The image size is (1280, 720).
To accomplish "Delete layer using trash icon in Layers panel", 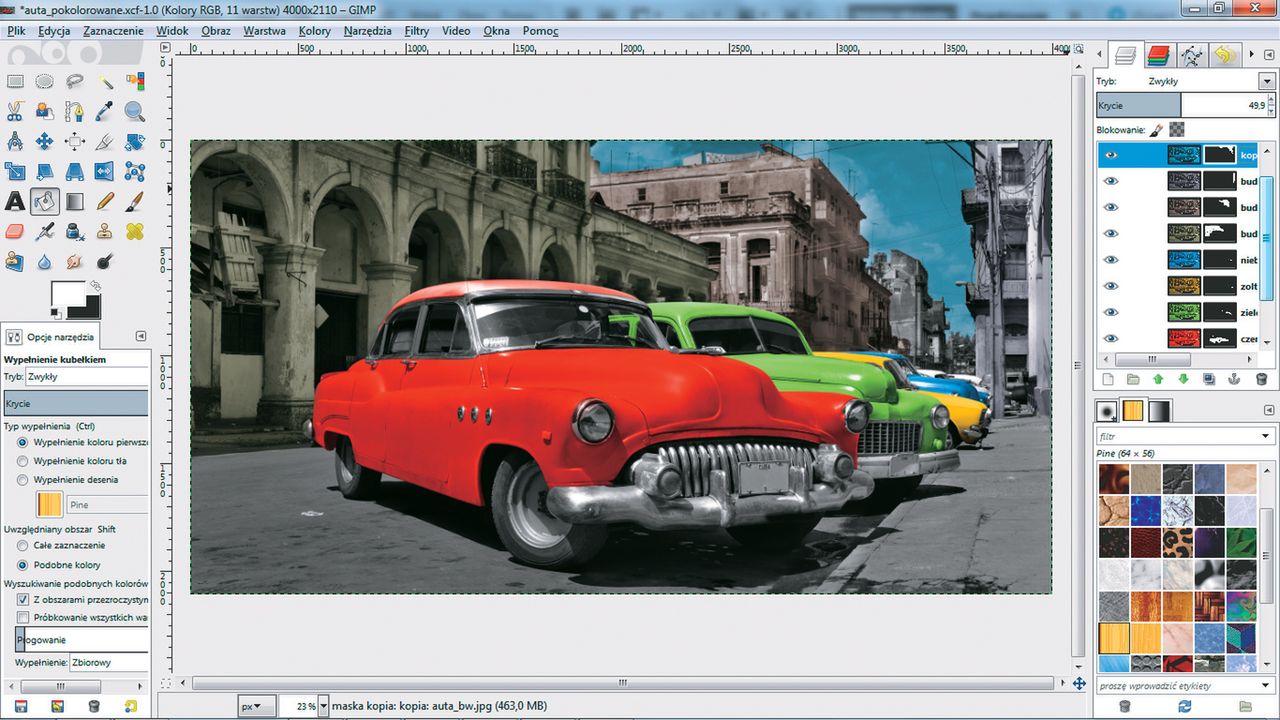I will (x=1261, y=380).
